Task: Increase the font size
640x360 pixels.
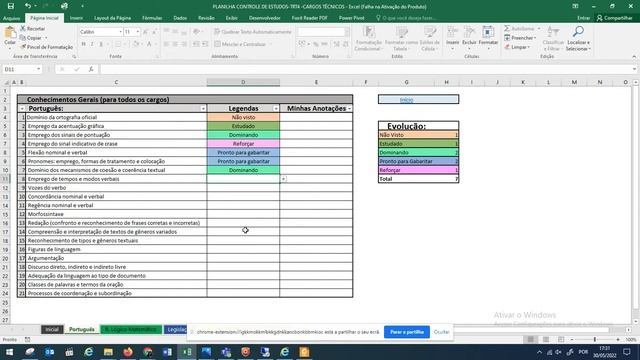Action: (x=146, y=32)
